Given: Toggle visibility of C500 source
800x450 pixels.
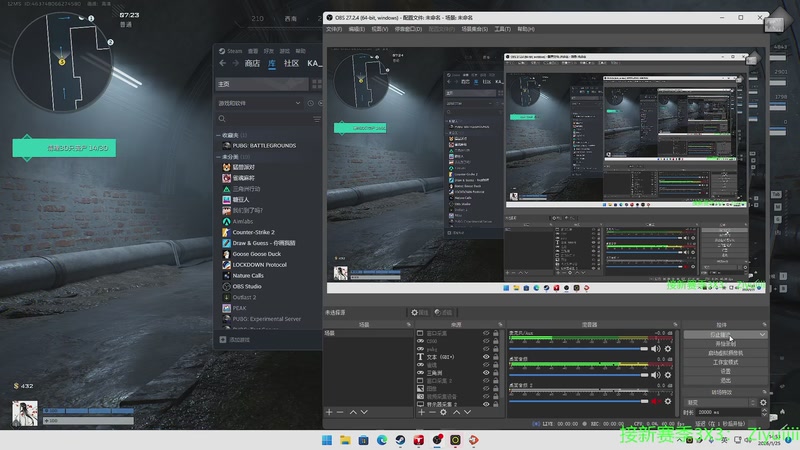Looking at the screenshot, I should [486, 341].
